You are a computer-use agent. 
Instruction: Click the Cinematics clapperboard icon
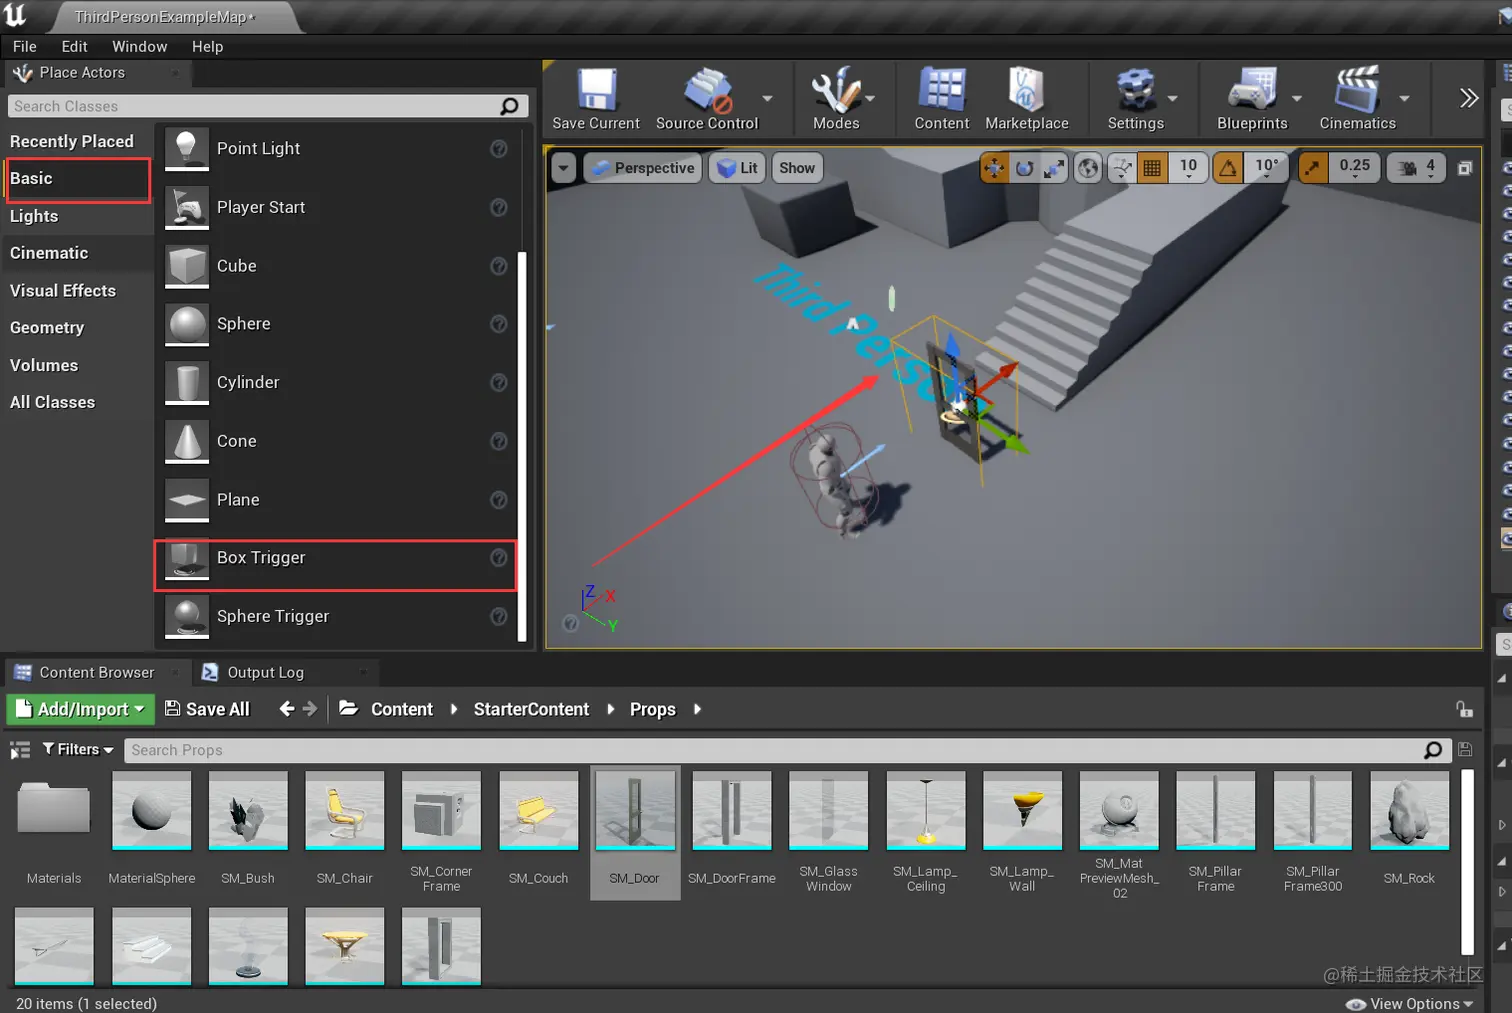click(1357, 90)
